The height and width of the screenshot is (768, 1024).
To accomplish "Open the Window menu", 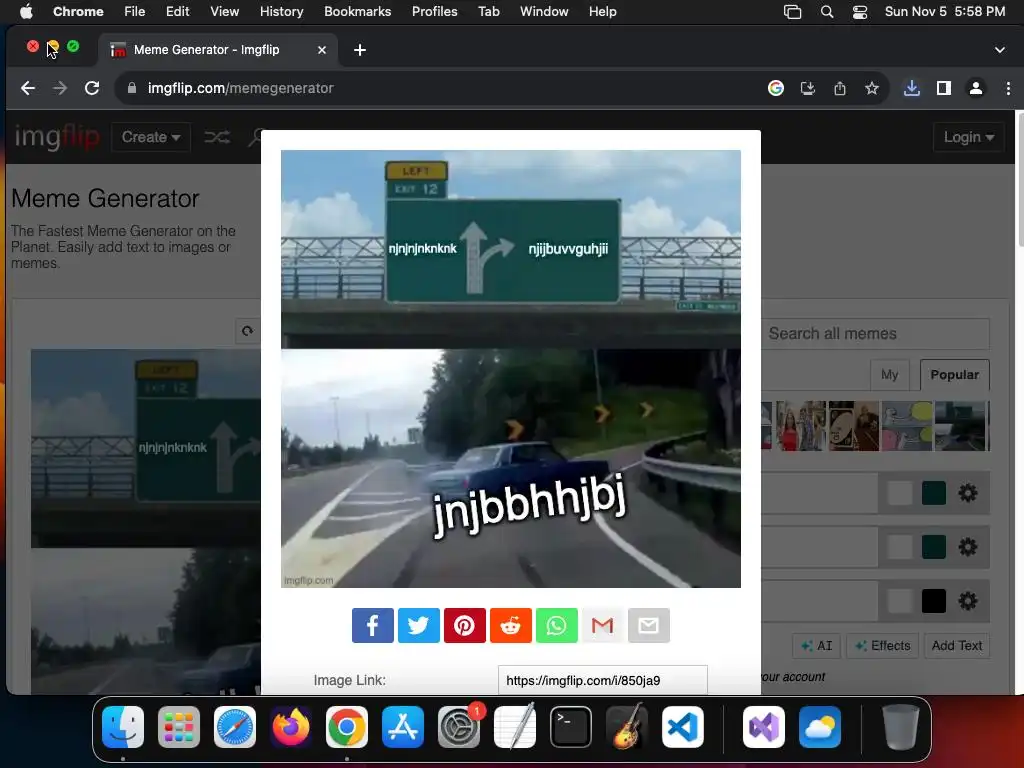I will pyautogui.click(x=544, y=11).
